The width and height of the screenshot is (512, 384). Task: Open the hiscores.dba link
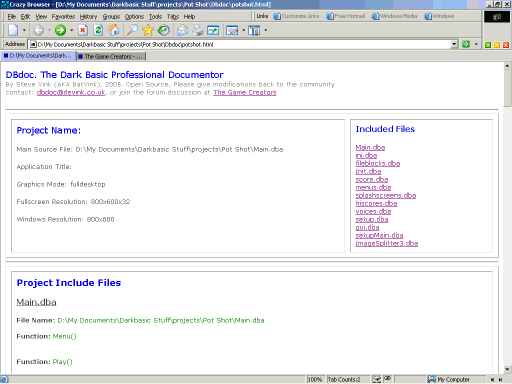tap(376, 203)
